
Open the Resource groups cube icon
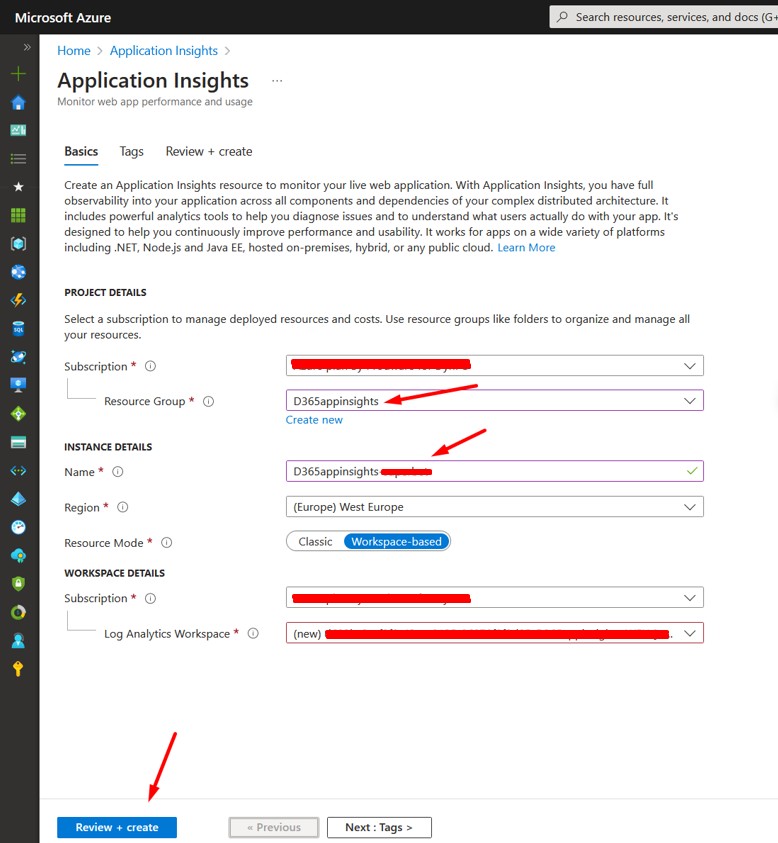(x=18, y=244)
